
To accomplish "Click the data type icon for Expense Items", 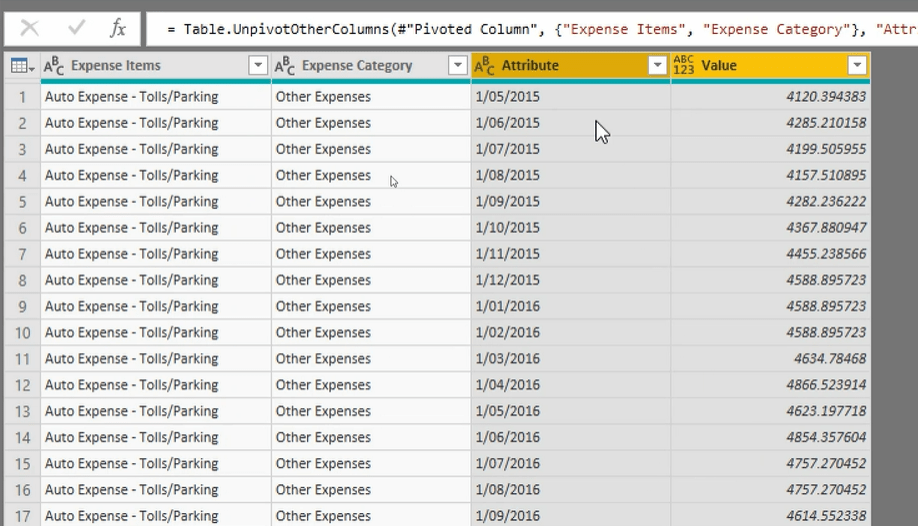I will pos(54,66).
